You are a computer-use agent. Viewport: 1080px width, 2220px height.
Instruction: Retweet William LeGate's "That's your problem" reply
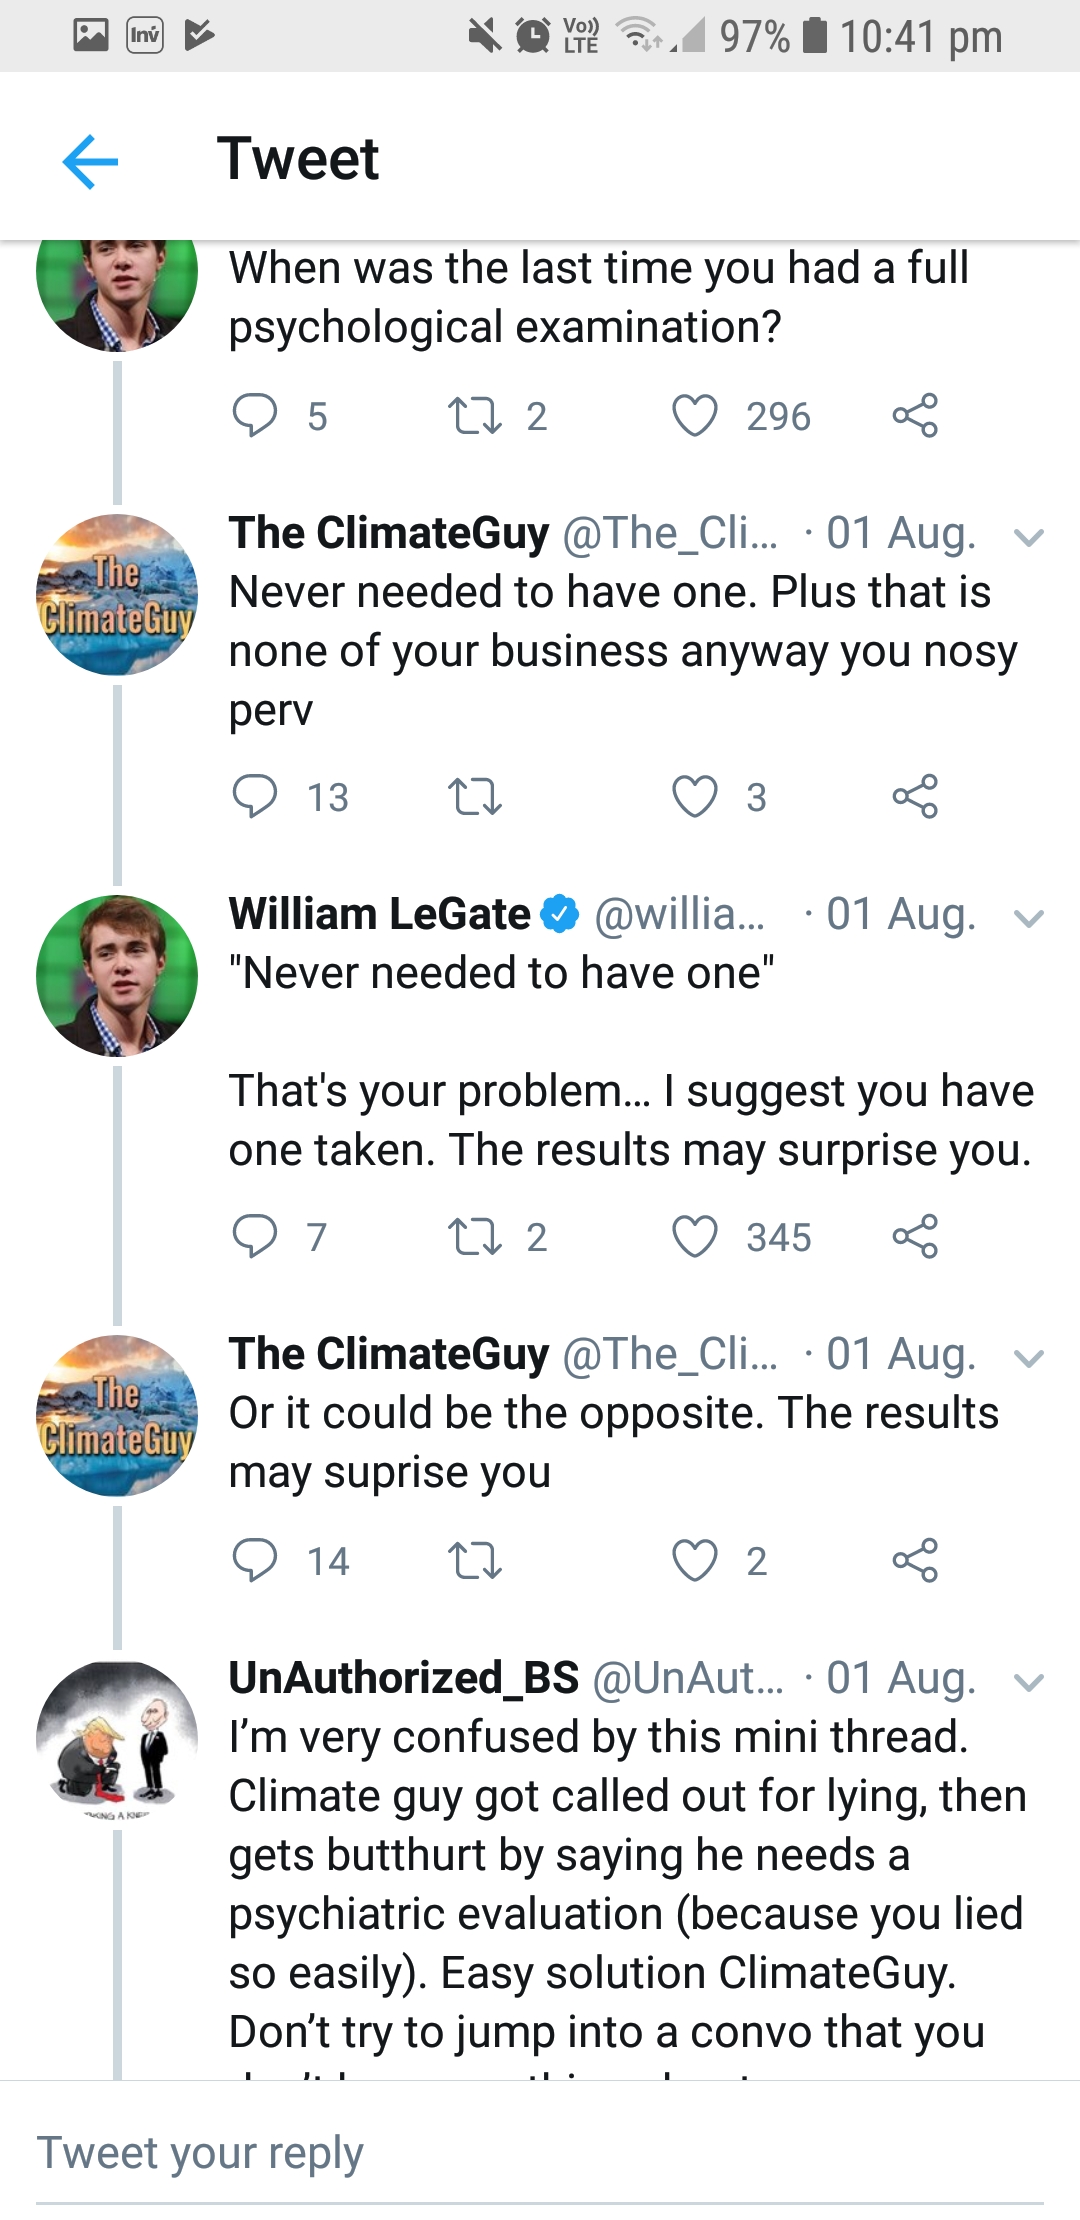pos(474,1237)
